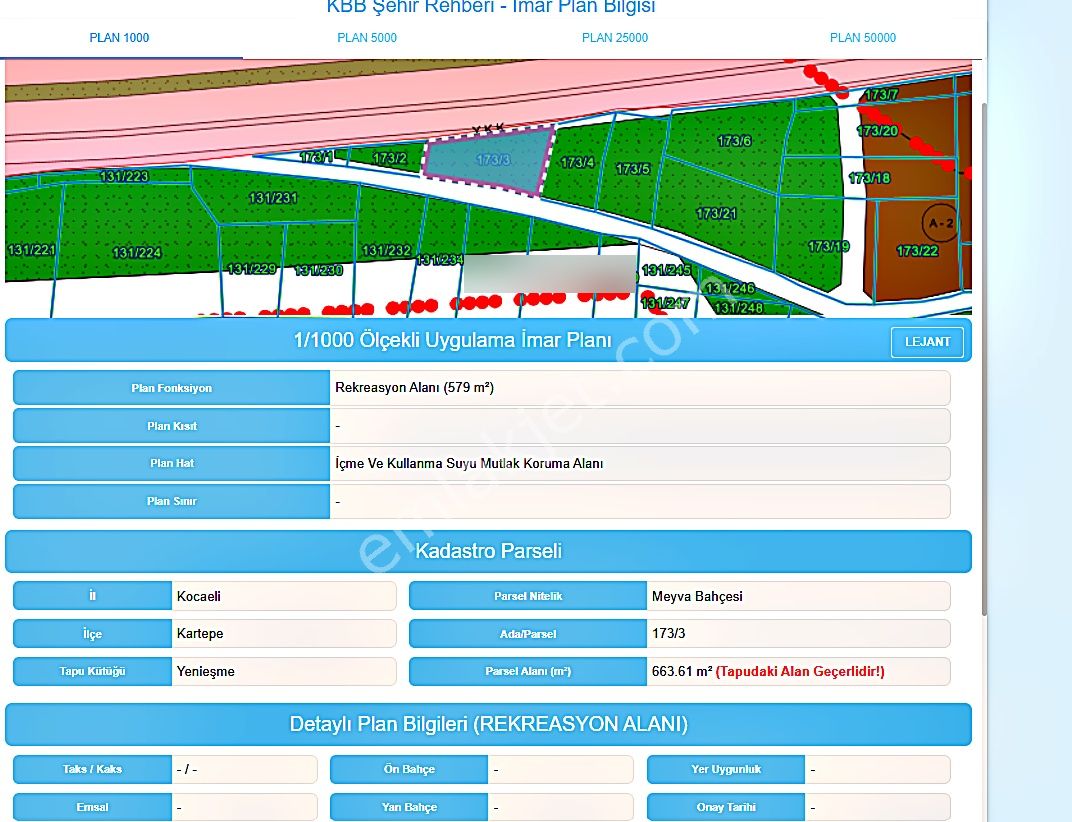This screenshot has width=1072, height=822.
Task: Select the Ada/Parsel value 173/3
Action: point(798,634)
